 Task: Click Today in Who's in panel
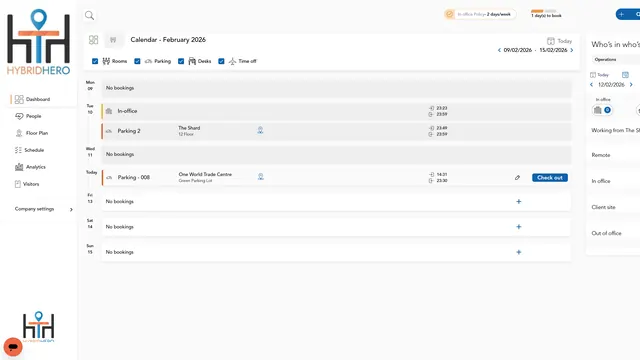point(599,75)
